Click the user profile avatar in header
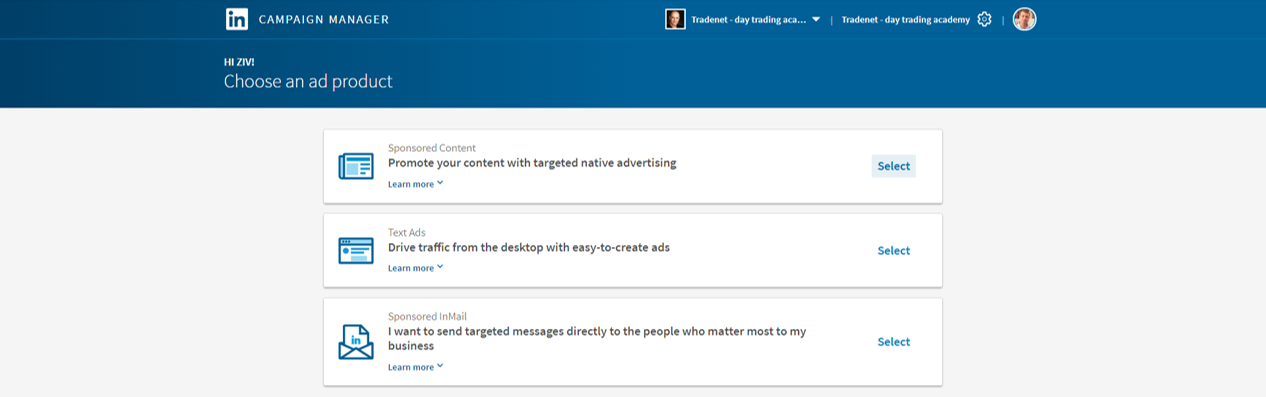This screenshot has height=397, width=1266. 1024,19
